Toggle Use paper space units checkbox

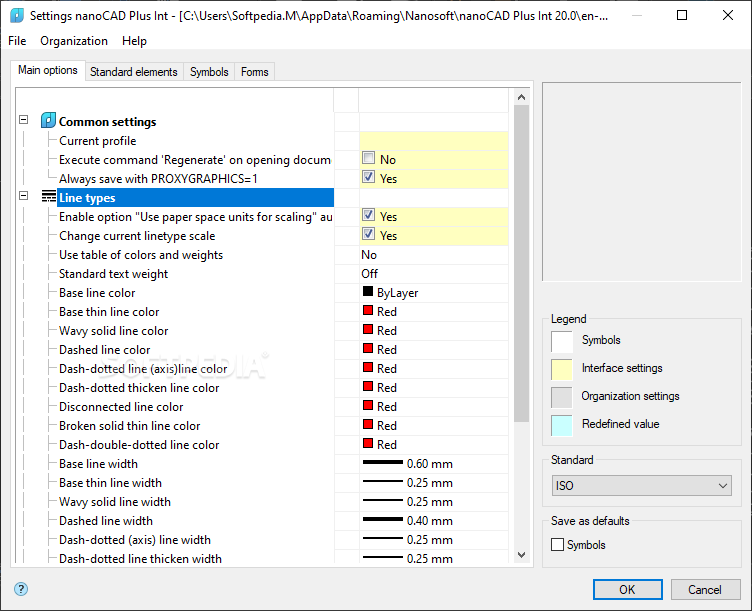click(368, 215)
